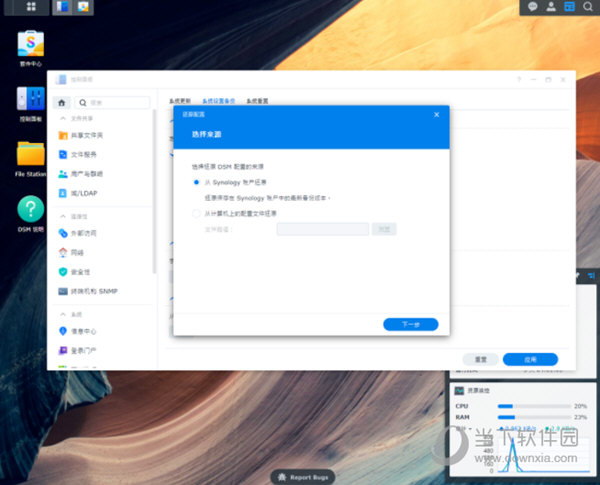
Task: Open the Login Portal (登录门户) item
Action: click(77, 350)
